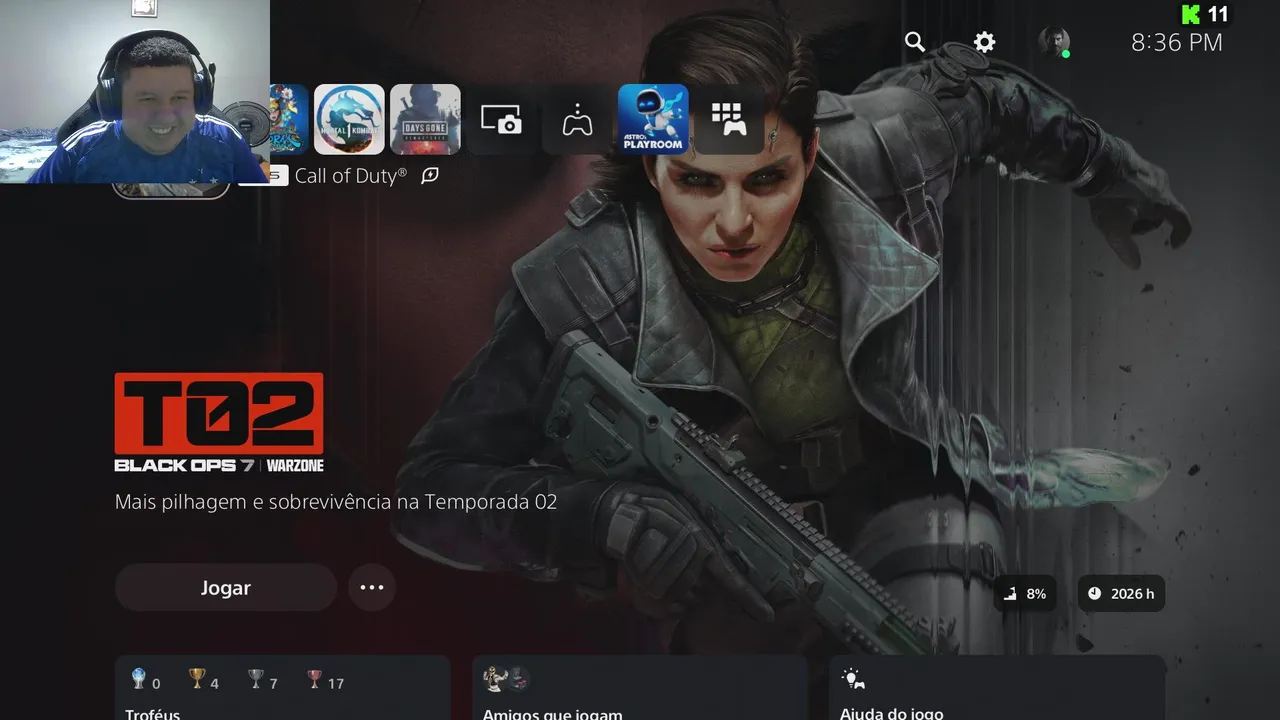
Task: Click the Call of Duty title text
Action: (x=351, y=175)
